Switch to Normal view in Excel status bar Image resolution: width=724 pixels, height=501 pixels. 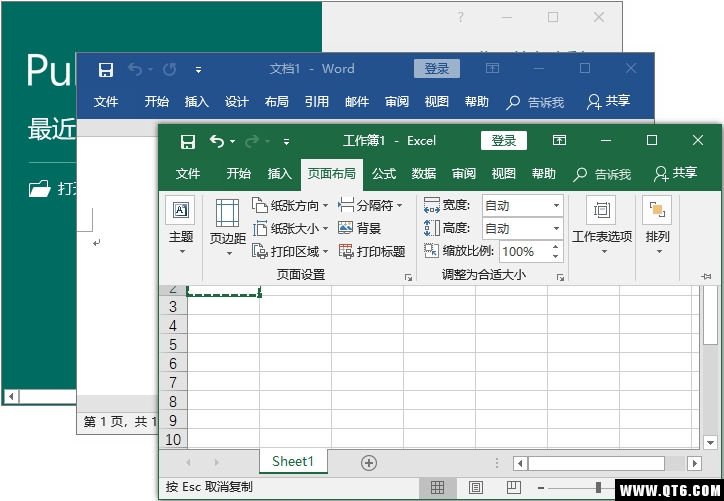[x=437, y=487]
